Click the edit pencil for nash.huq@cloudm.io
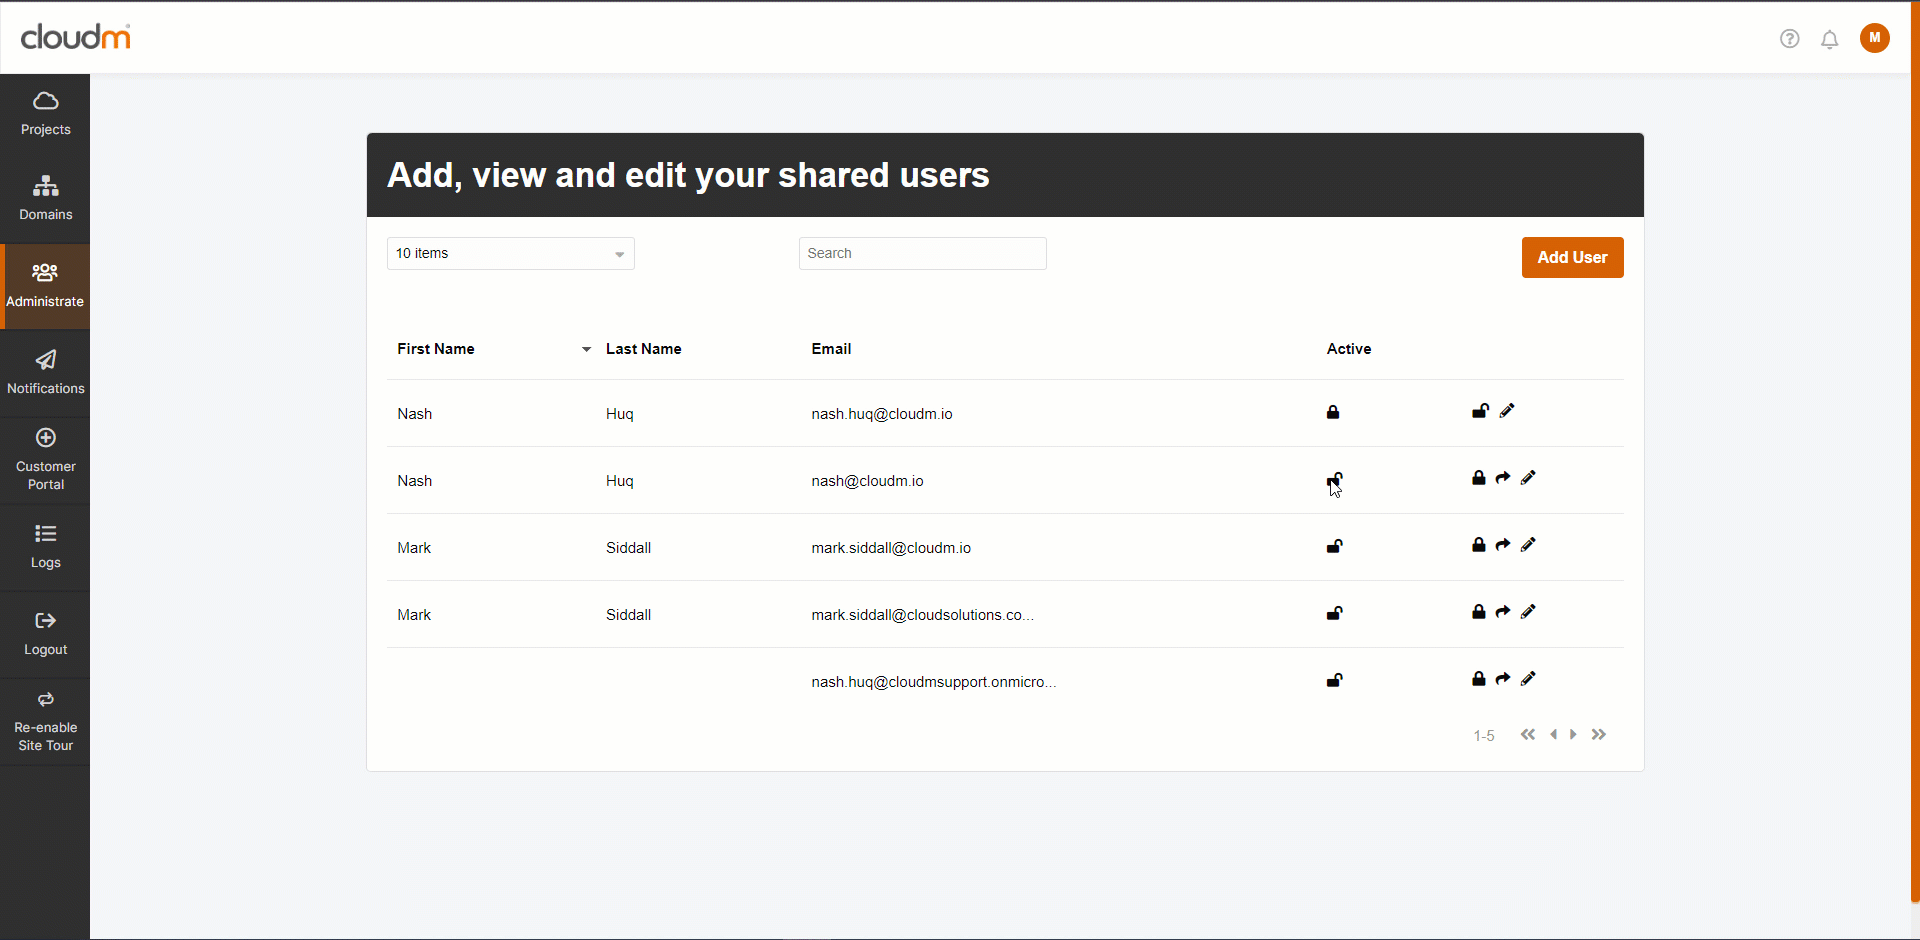Image resolution: width=1920 pixels, height=940 pixels. (x=1507, y=411)
